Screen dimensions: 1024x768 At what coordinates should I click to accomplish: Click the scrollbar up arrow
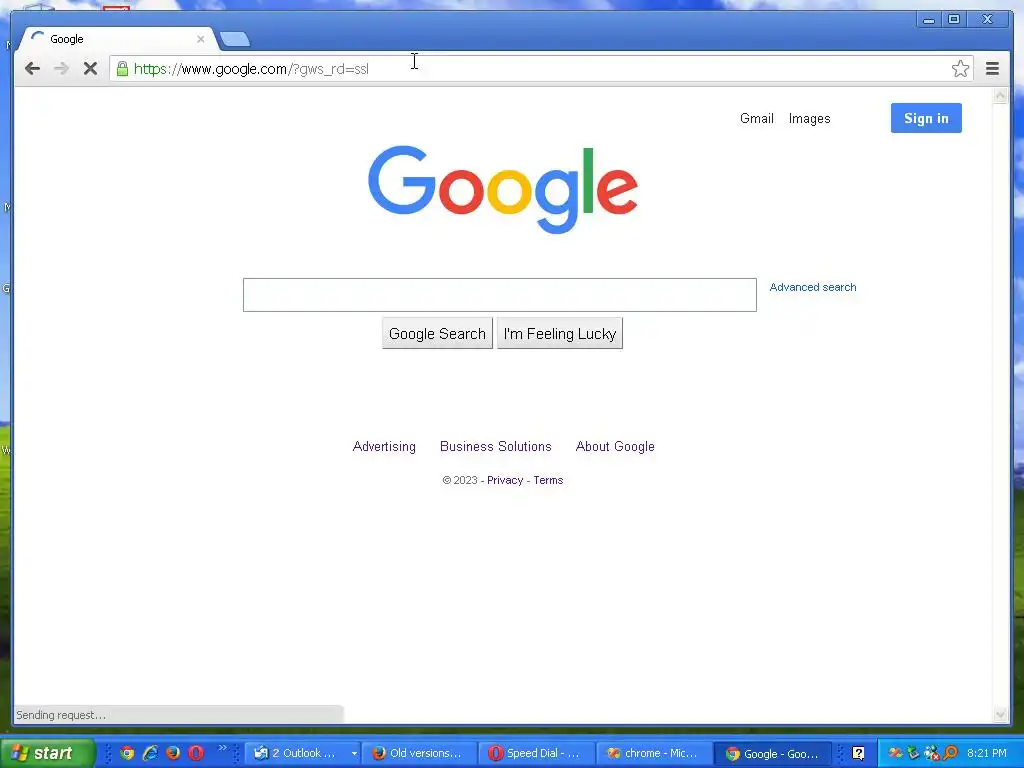click(1000, 96)
